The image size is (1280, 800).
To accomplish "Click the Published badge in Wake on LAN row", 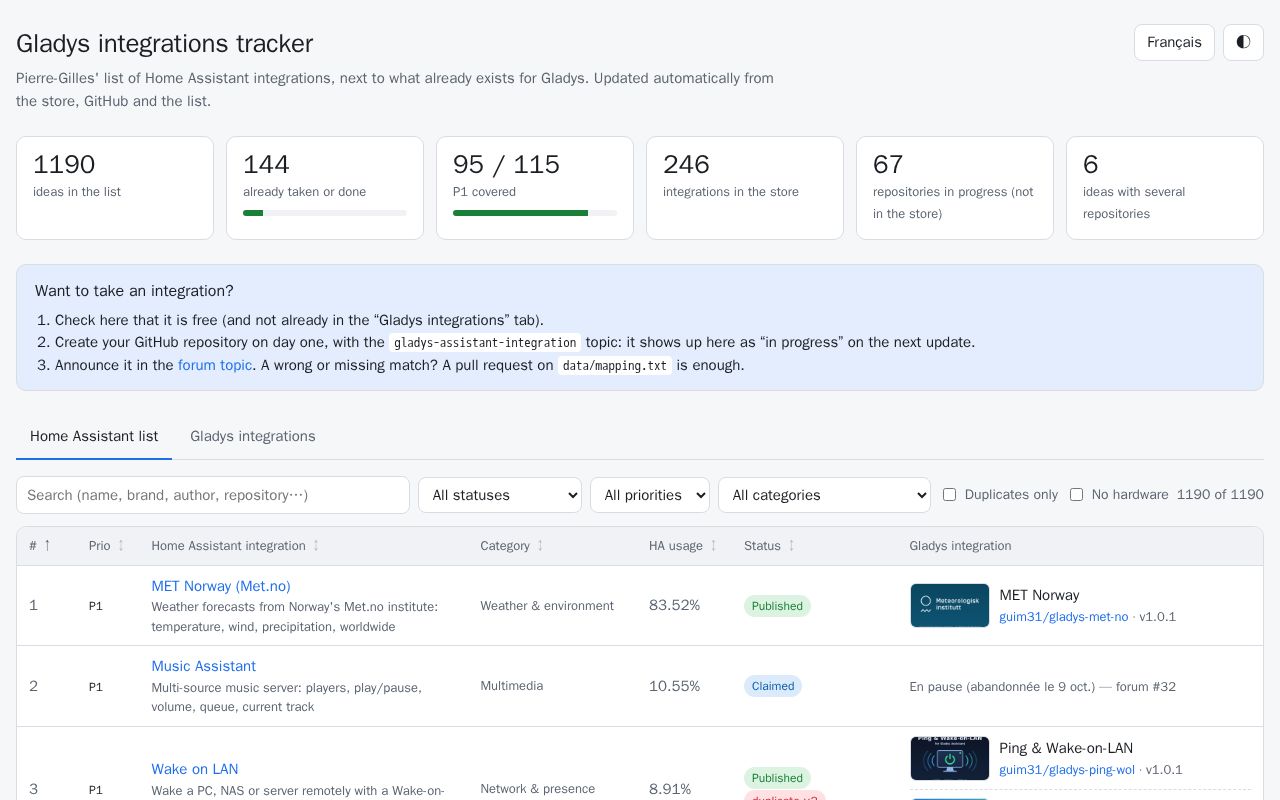I will click(777, 778).
